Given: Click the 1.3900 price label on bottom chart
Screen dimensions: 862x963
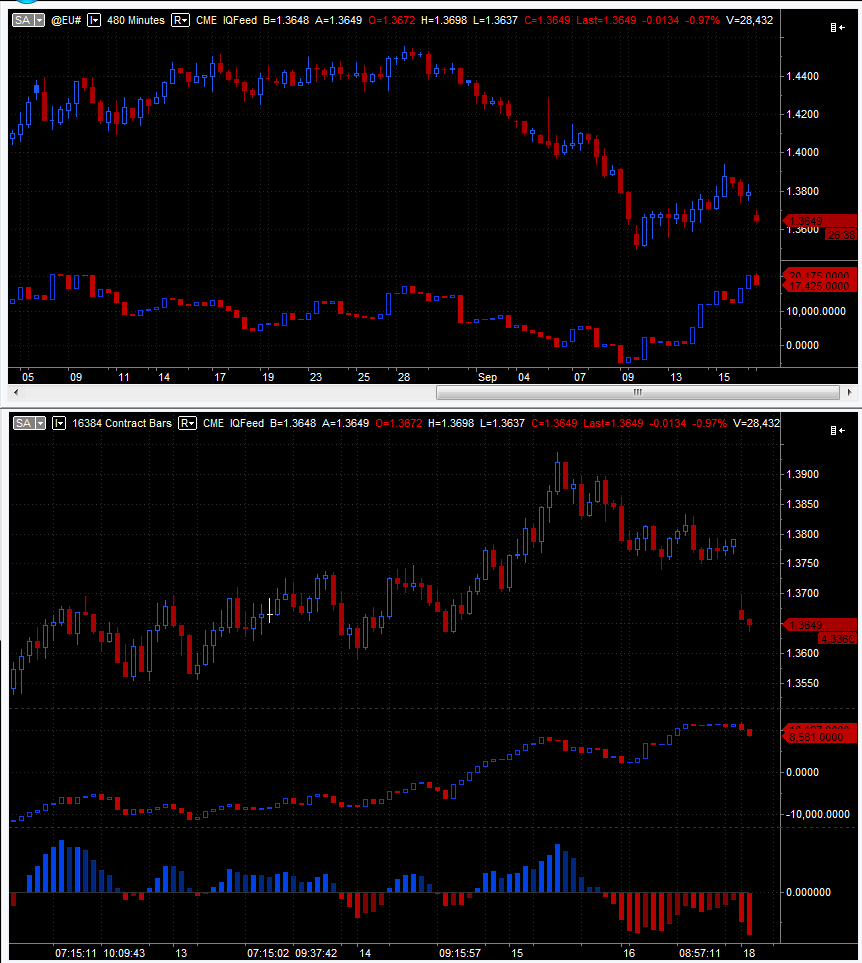Looking at the screenshot, I should click(x=802, y=474).
